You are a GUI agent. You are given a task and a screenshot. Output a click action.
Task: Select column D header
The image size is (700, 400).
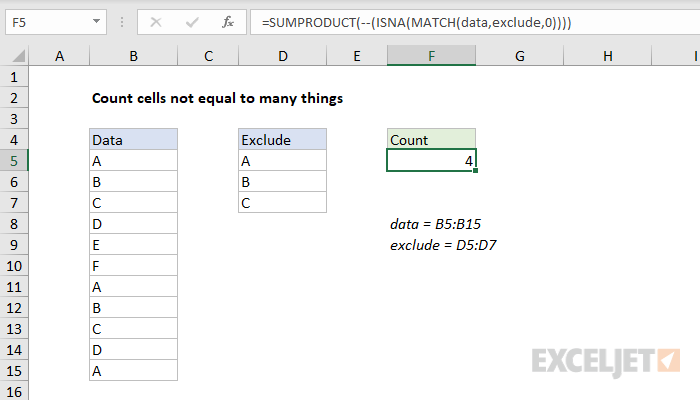tap(282, 57)
